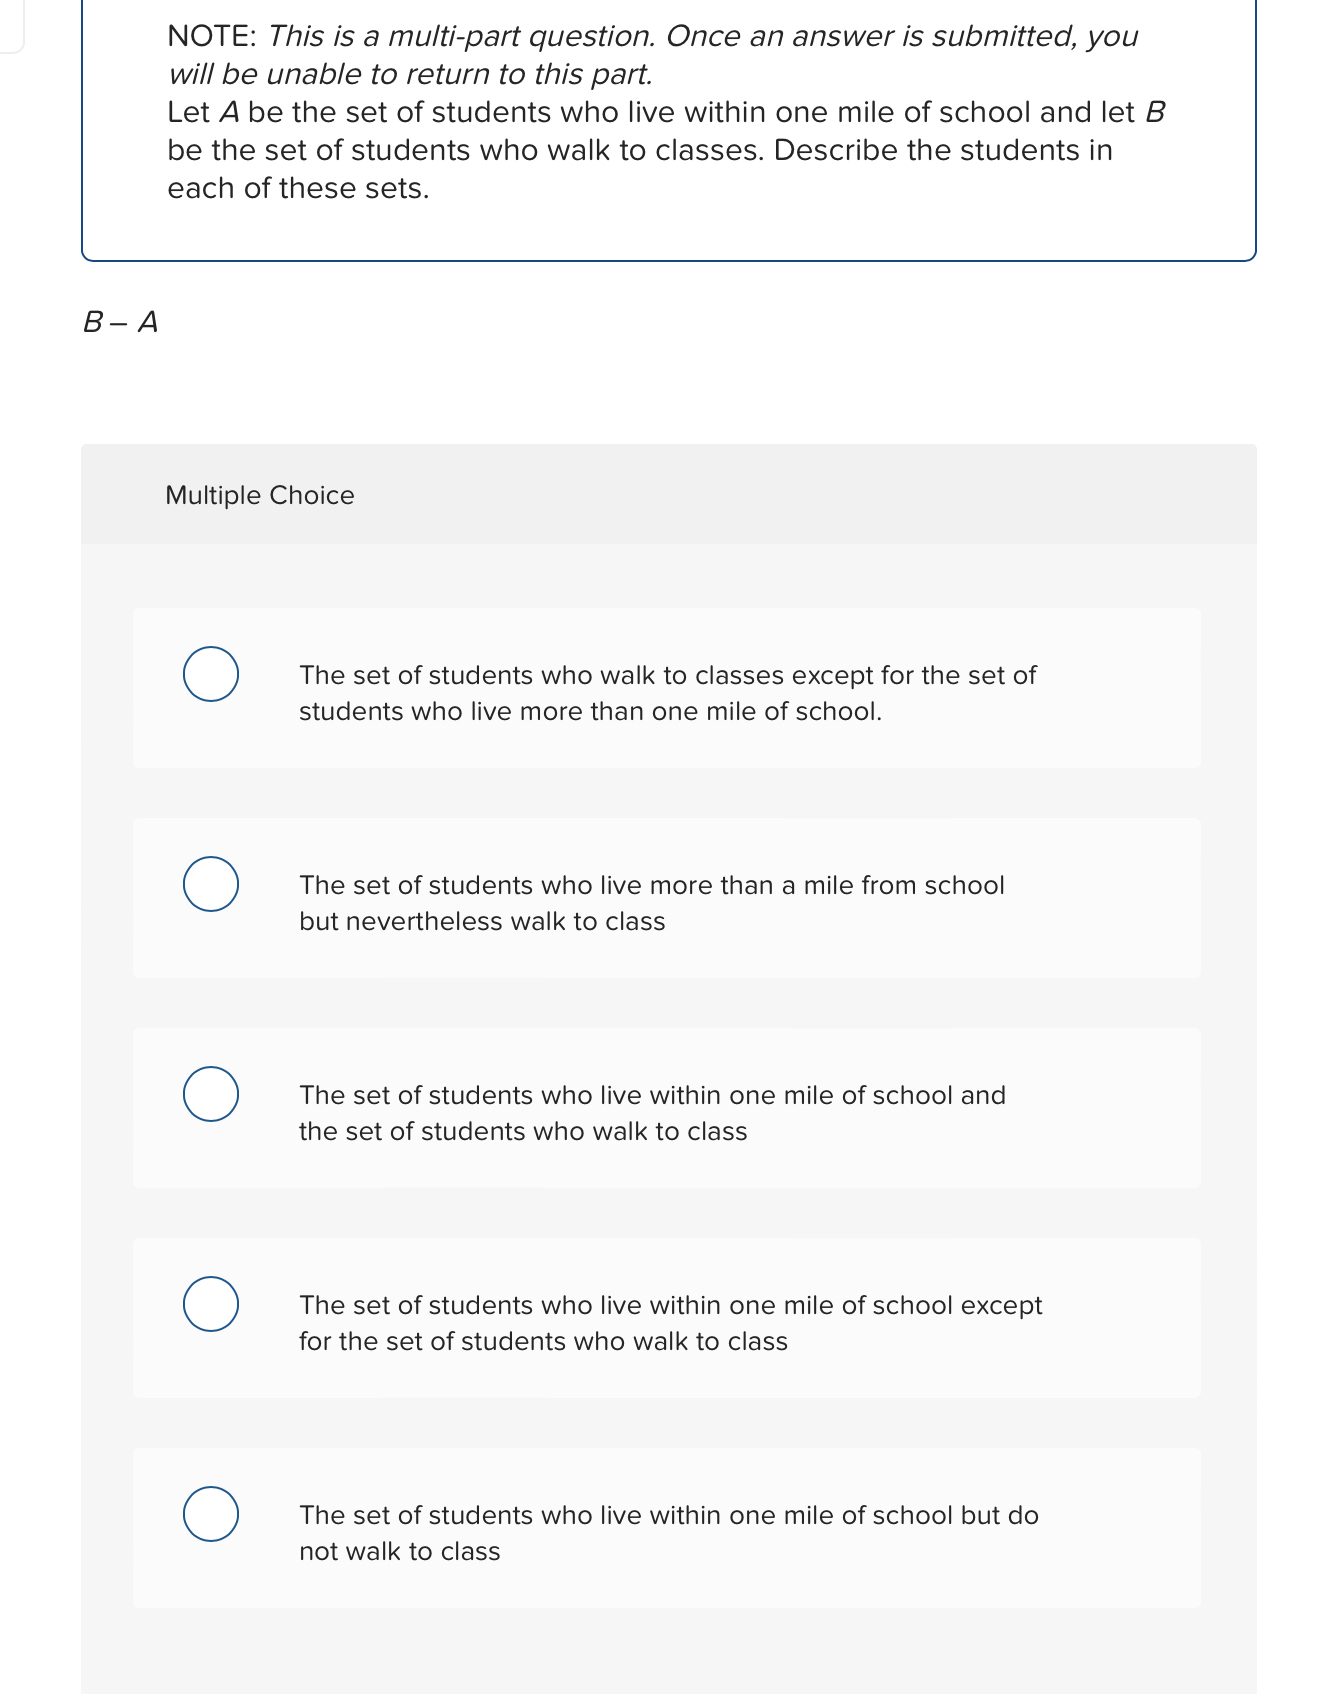Screen dimensions: 1332x1694
Task: Click the sentence defining set B
Action: pyautogui.click(x=640, y=149)
